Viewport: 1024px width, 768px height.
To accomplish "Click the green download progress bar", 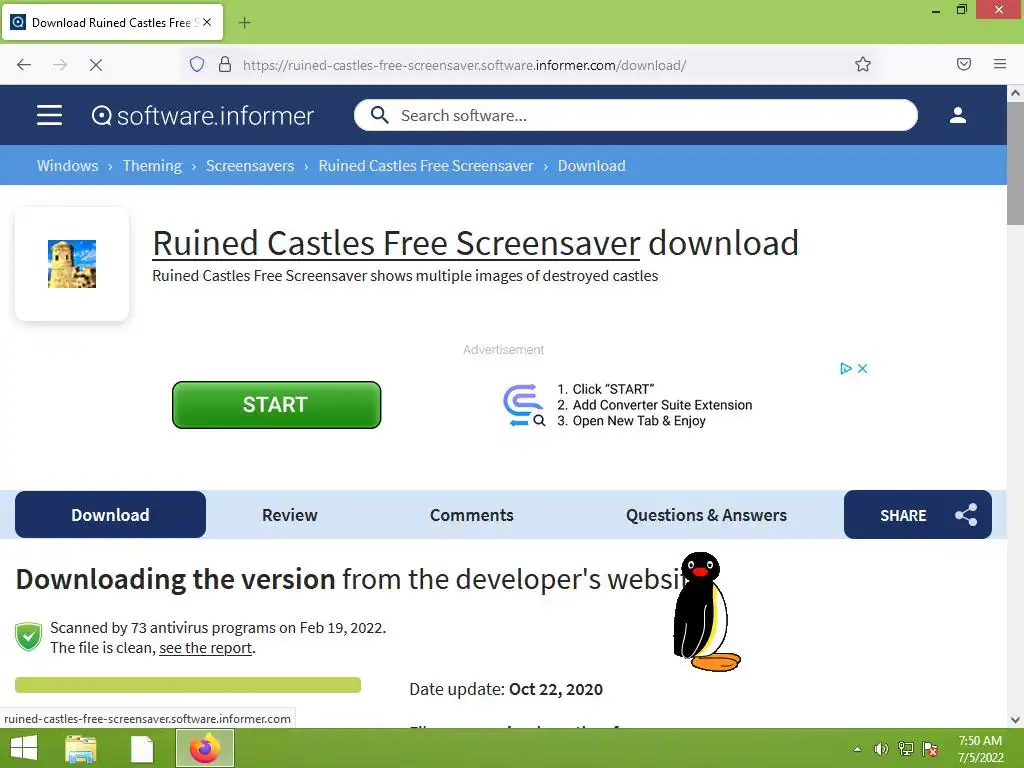I will point(188,685).
